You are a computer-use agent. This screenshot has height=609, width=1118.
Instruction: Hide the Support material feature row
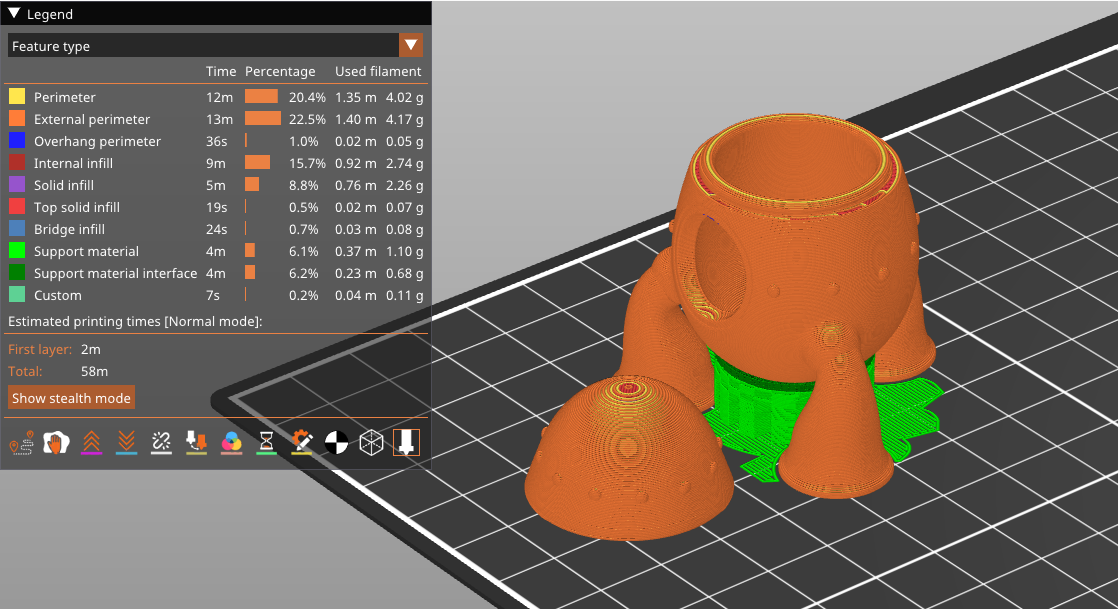pos(215,251)
